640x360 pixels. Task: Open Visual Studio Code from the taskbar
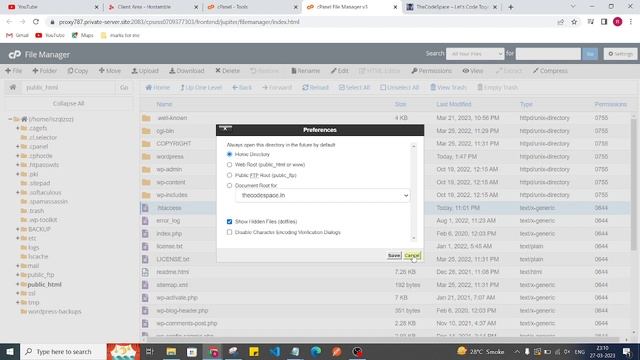pyautogui.click(x=275, y=351)
